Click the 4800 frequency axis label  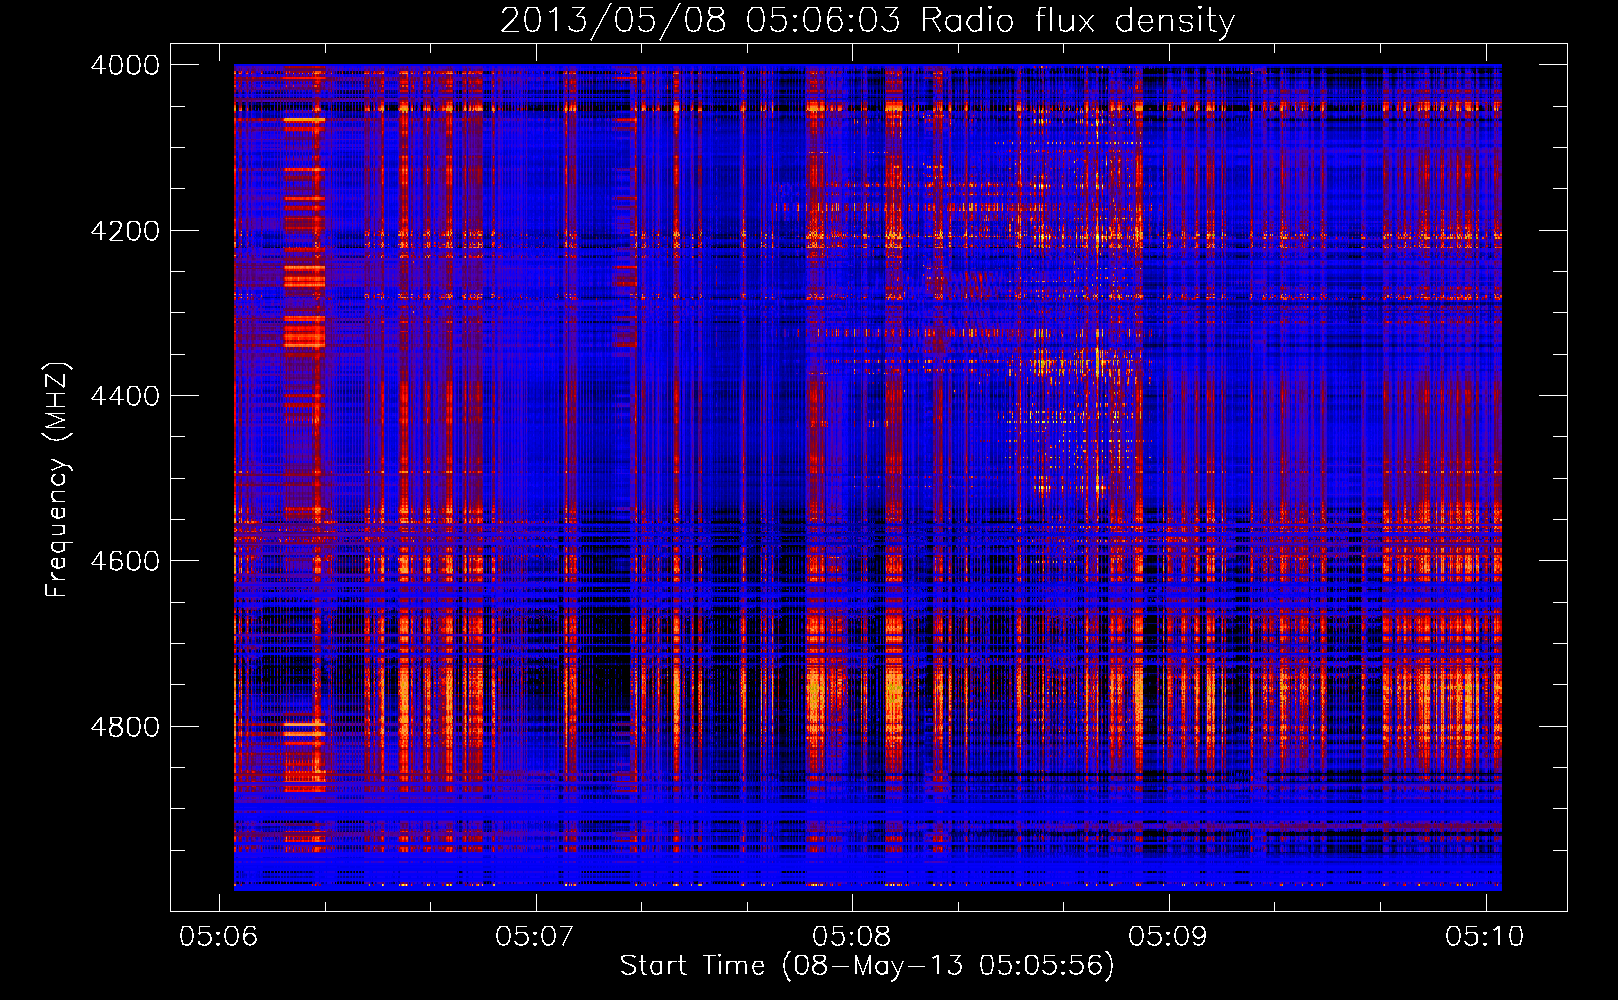tap(125, 727)
